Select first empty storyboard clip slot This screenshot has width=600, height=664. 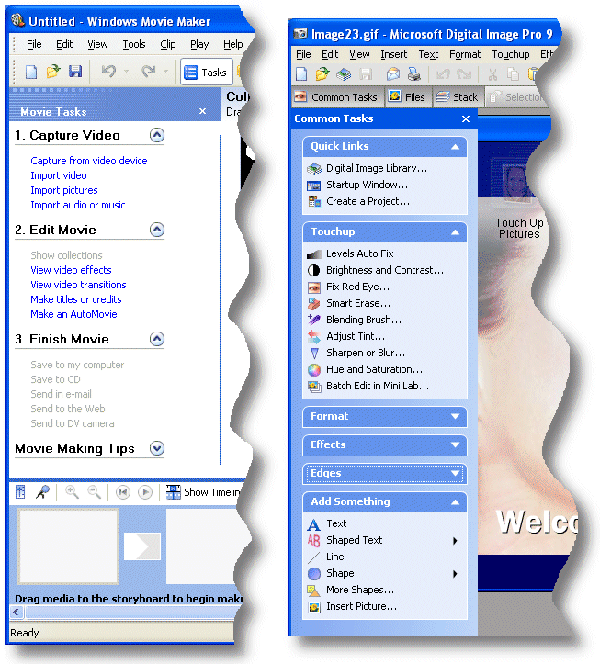click(x=68, y=546)
